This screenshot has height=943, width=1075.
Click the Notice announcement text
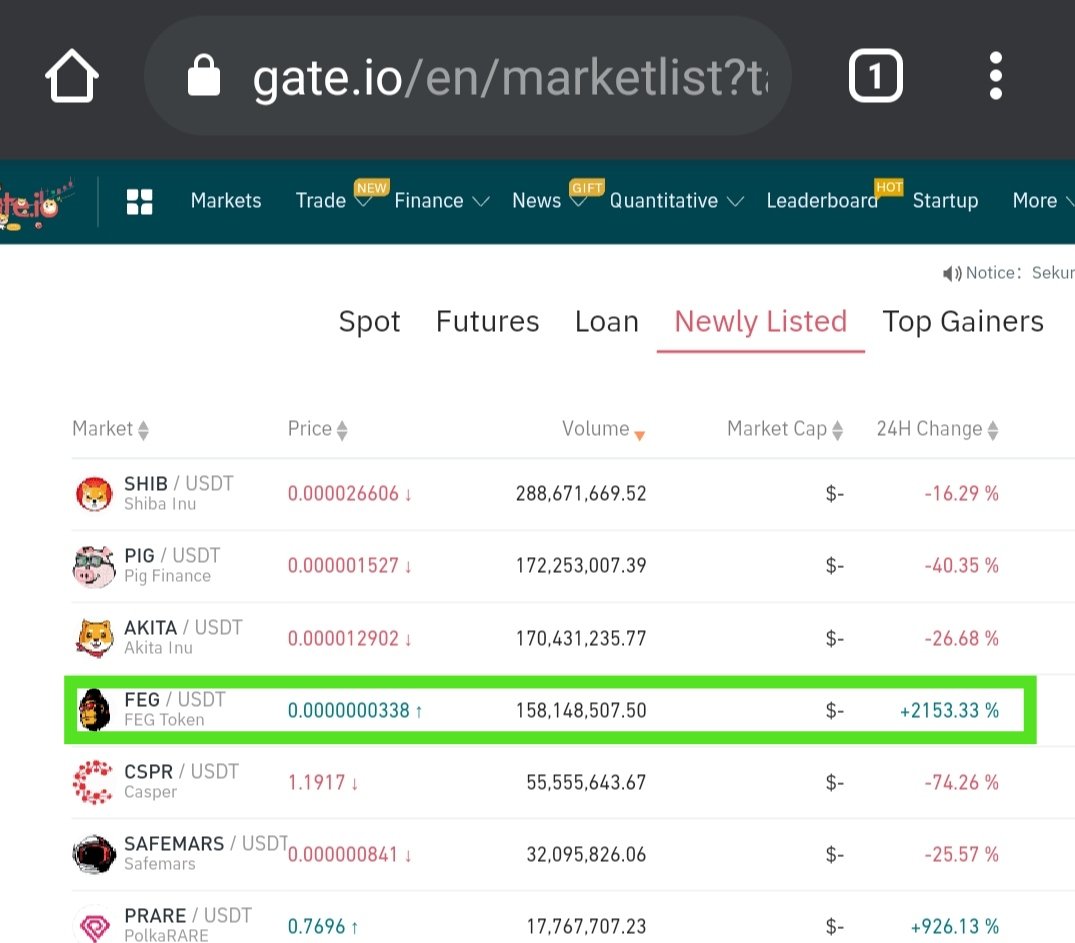(1020, 273)
